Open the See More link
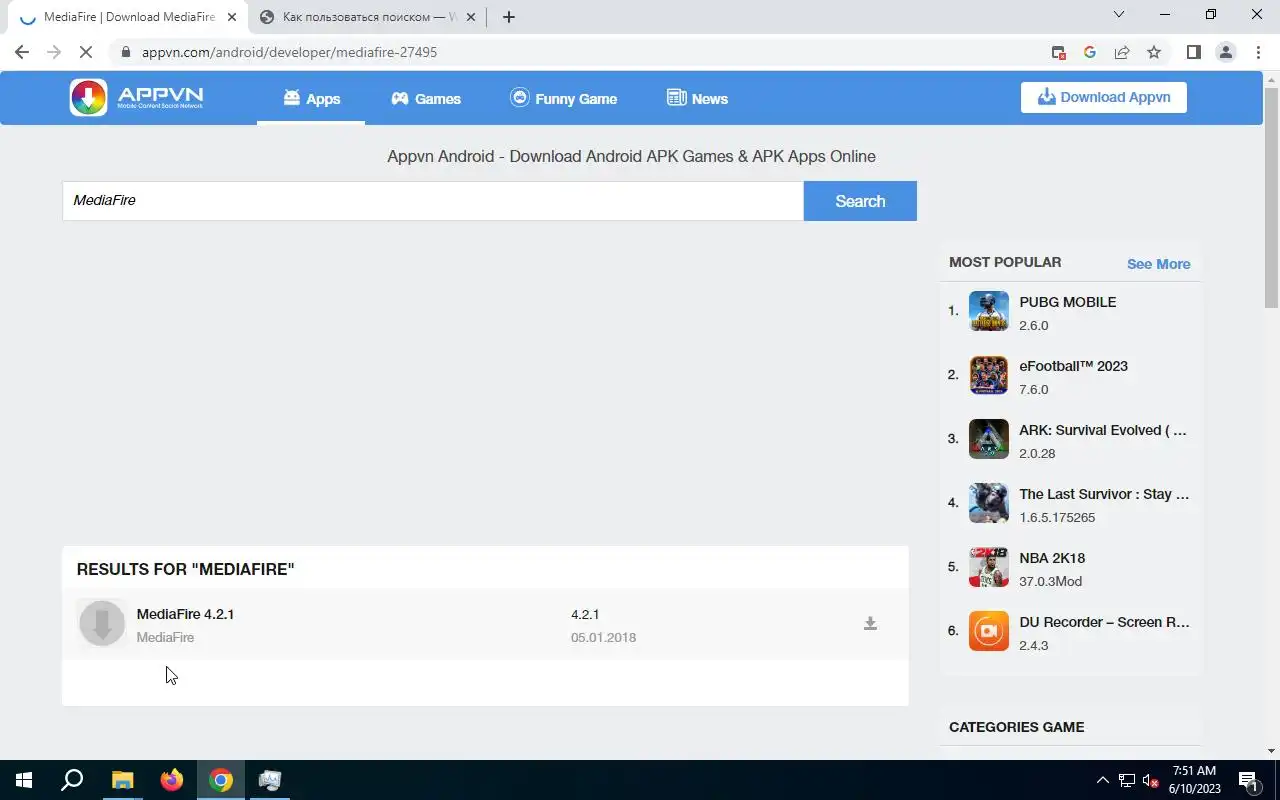This screenshot has height=800, width=1280. (x=1158, y=264)
